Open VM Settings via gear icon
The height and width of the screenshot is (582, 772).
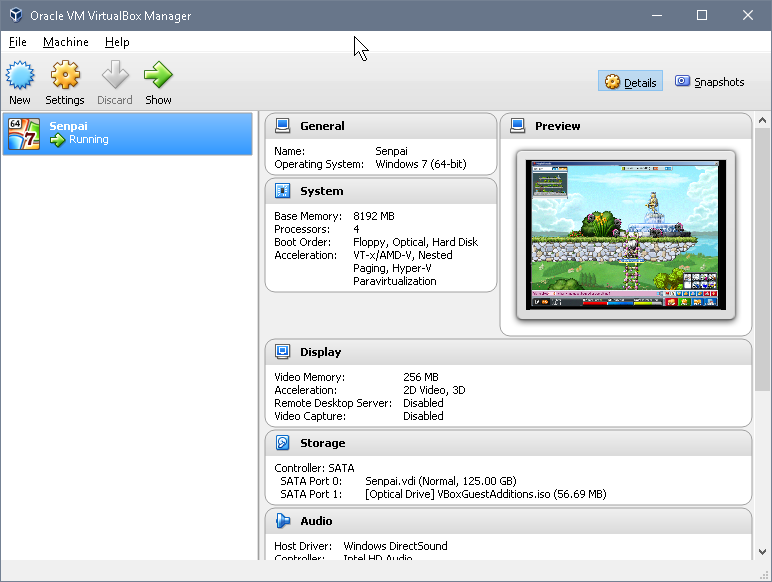65,75
